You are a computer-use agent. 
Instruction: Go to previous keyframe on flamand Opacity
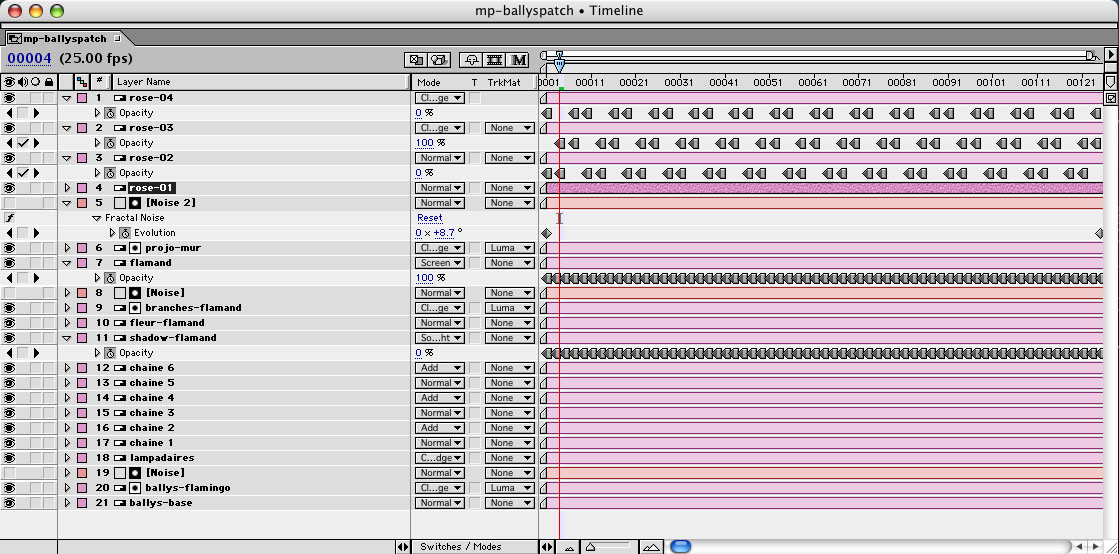click(x=9, y=278)
